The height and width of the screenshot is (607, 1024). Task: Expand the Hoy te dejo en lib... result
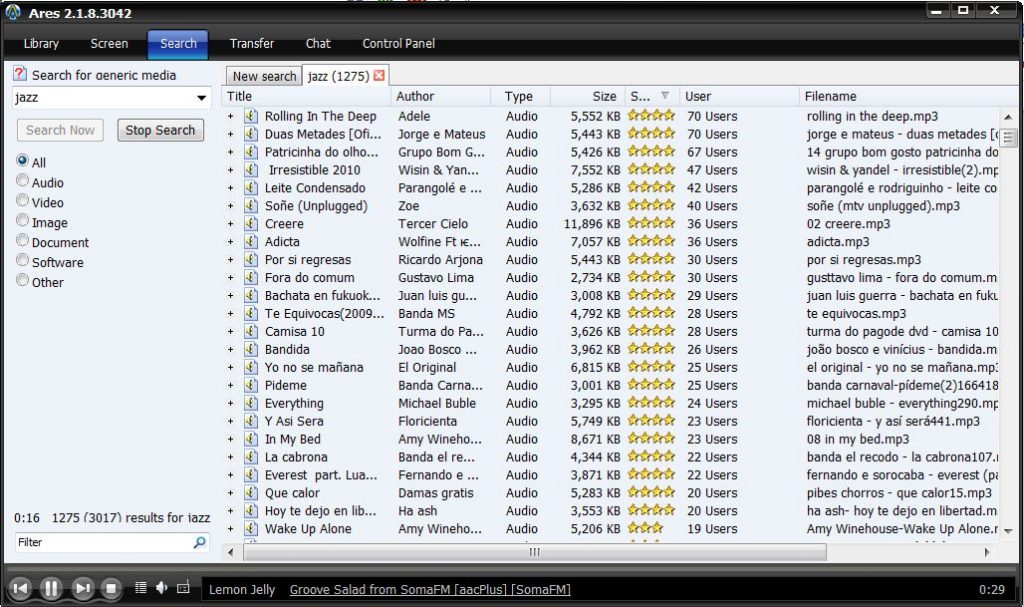tap(231, 511)
